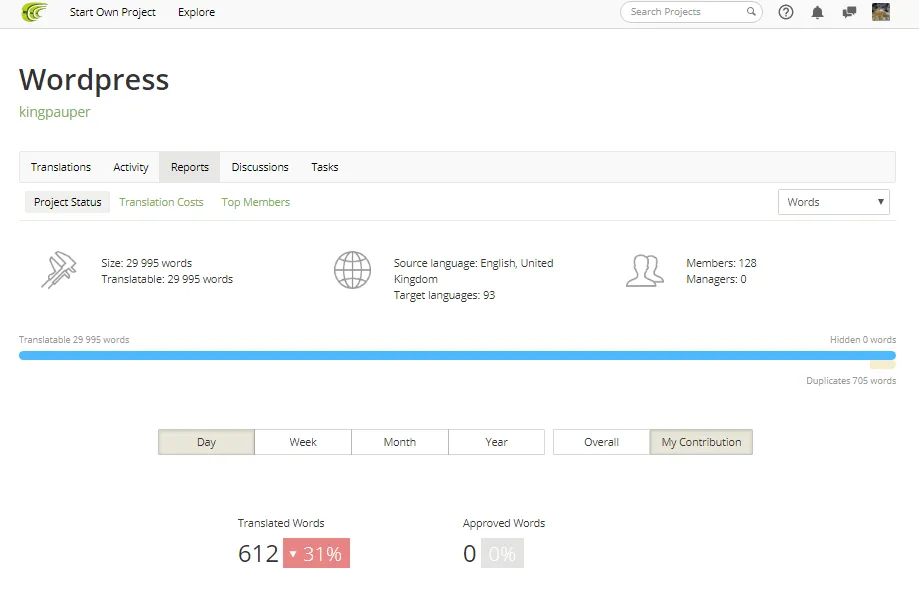Switch to the Translations tab
Screen dimensions: 919x595
point(61,167)
